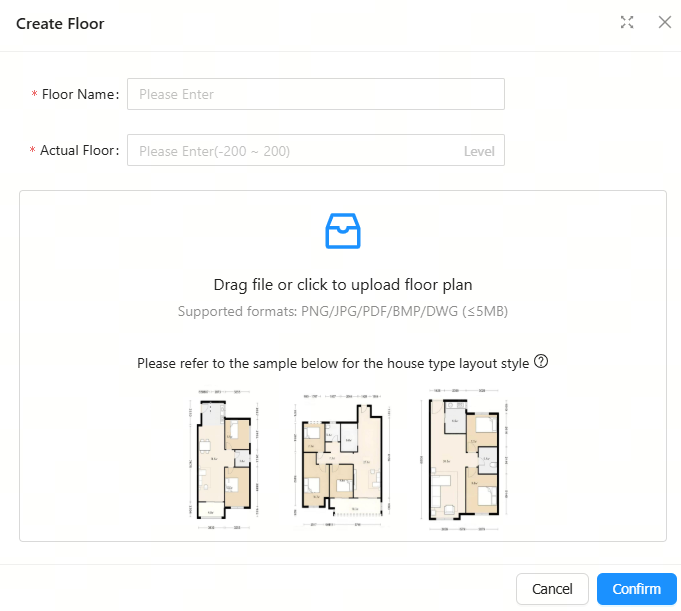Expand the Create Floor dialog to fullscreen
Screen dimensions: 681x611
click(627, 22)
